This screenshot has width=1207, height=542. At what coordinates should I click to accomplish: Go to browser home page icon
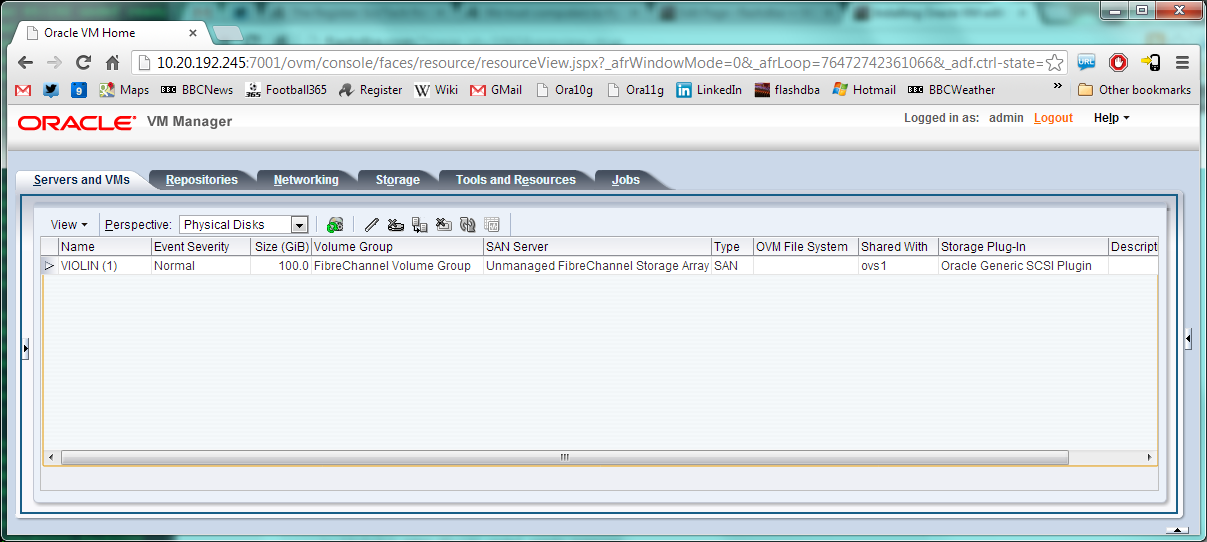pos(113,62)
